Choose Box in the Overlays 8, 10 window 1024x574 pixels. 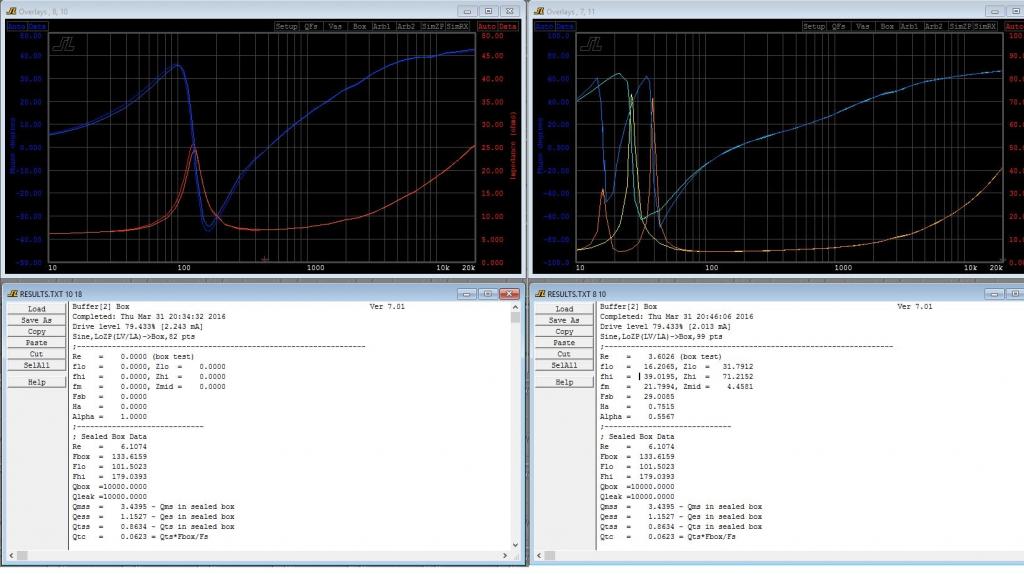[x=359, y=26]
